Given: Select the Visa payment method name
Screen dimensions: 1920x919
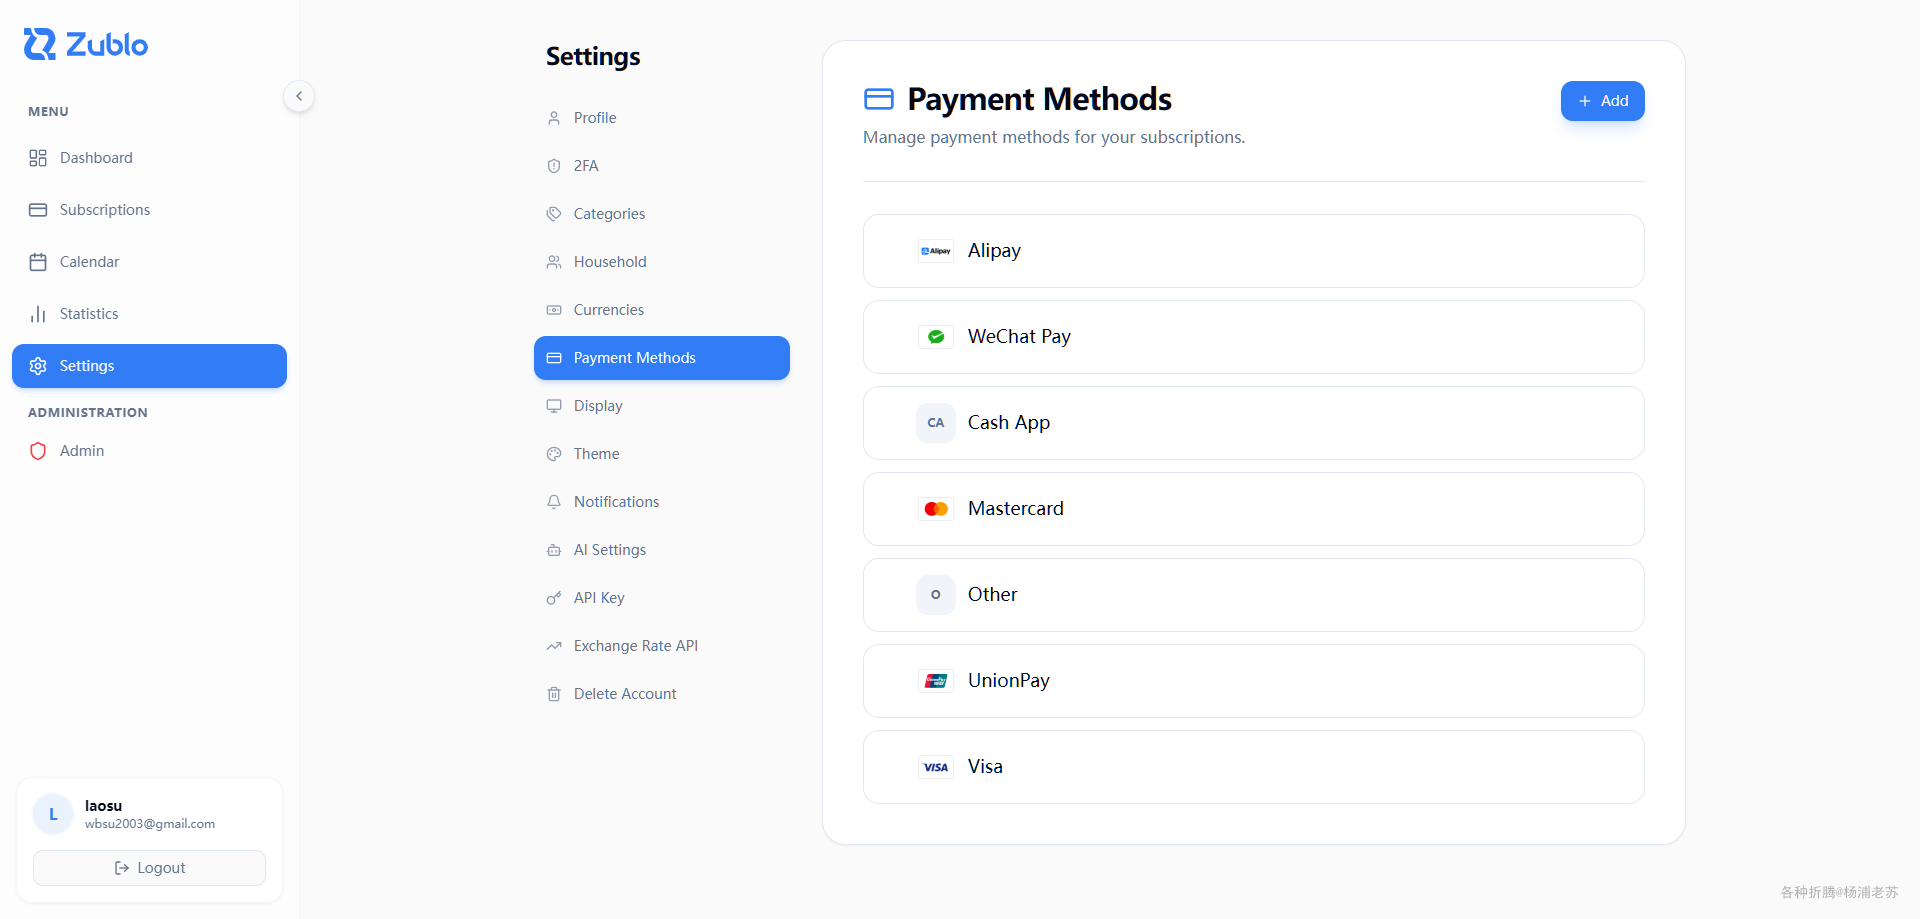Looking at the screenshot, I should [985, 767].
